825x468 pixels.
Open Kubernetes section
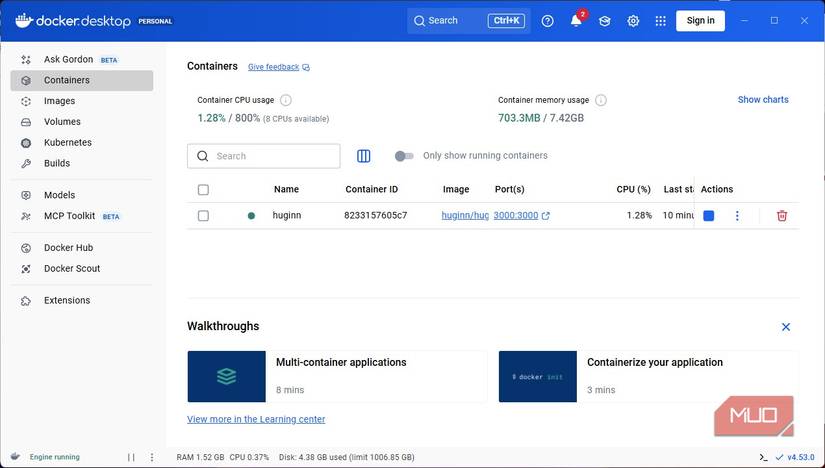tap(82, 143)
